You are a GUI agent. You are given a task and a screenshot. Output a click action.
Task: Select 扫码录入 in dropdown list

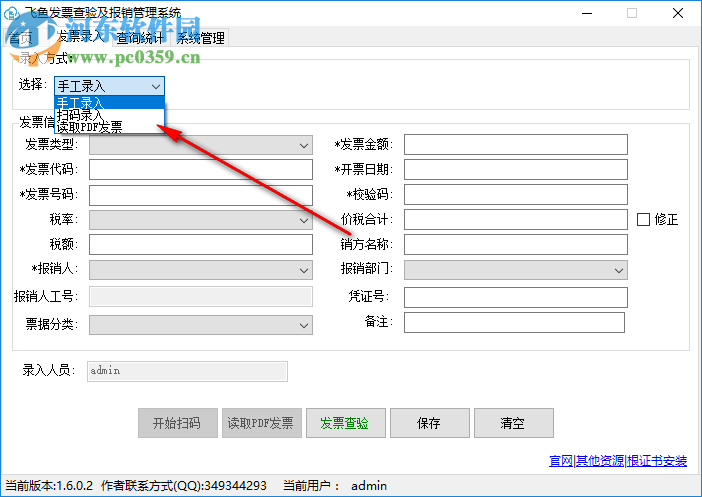110,115
